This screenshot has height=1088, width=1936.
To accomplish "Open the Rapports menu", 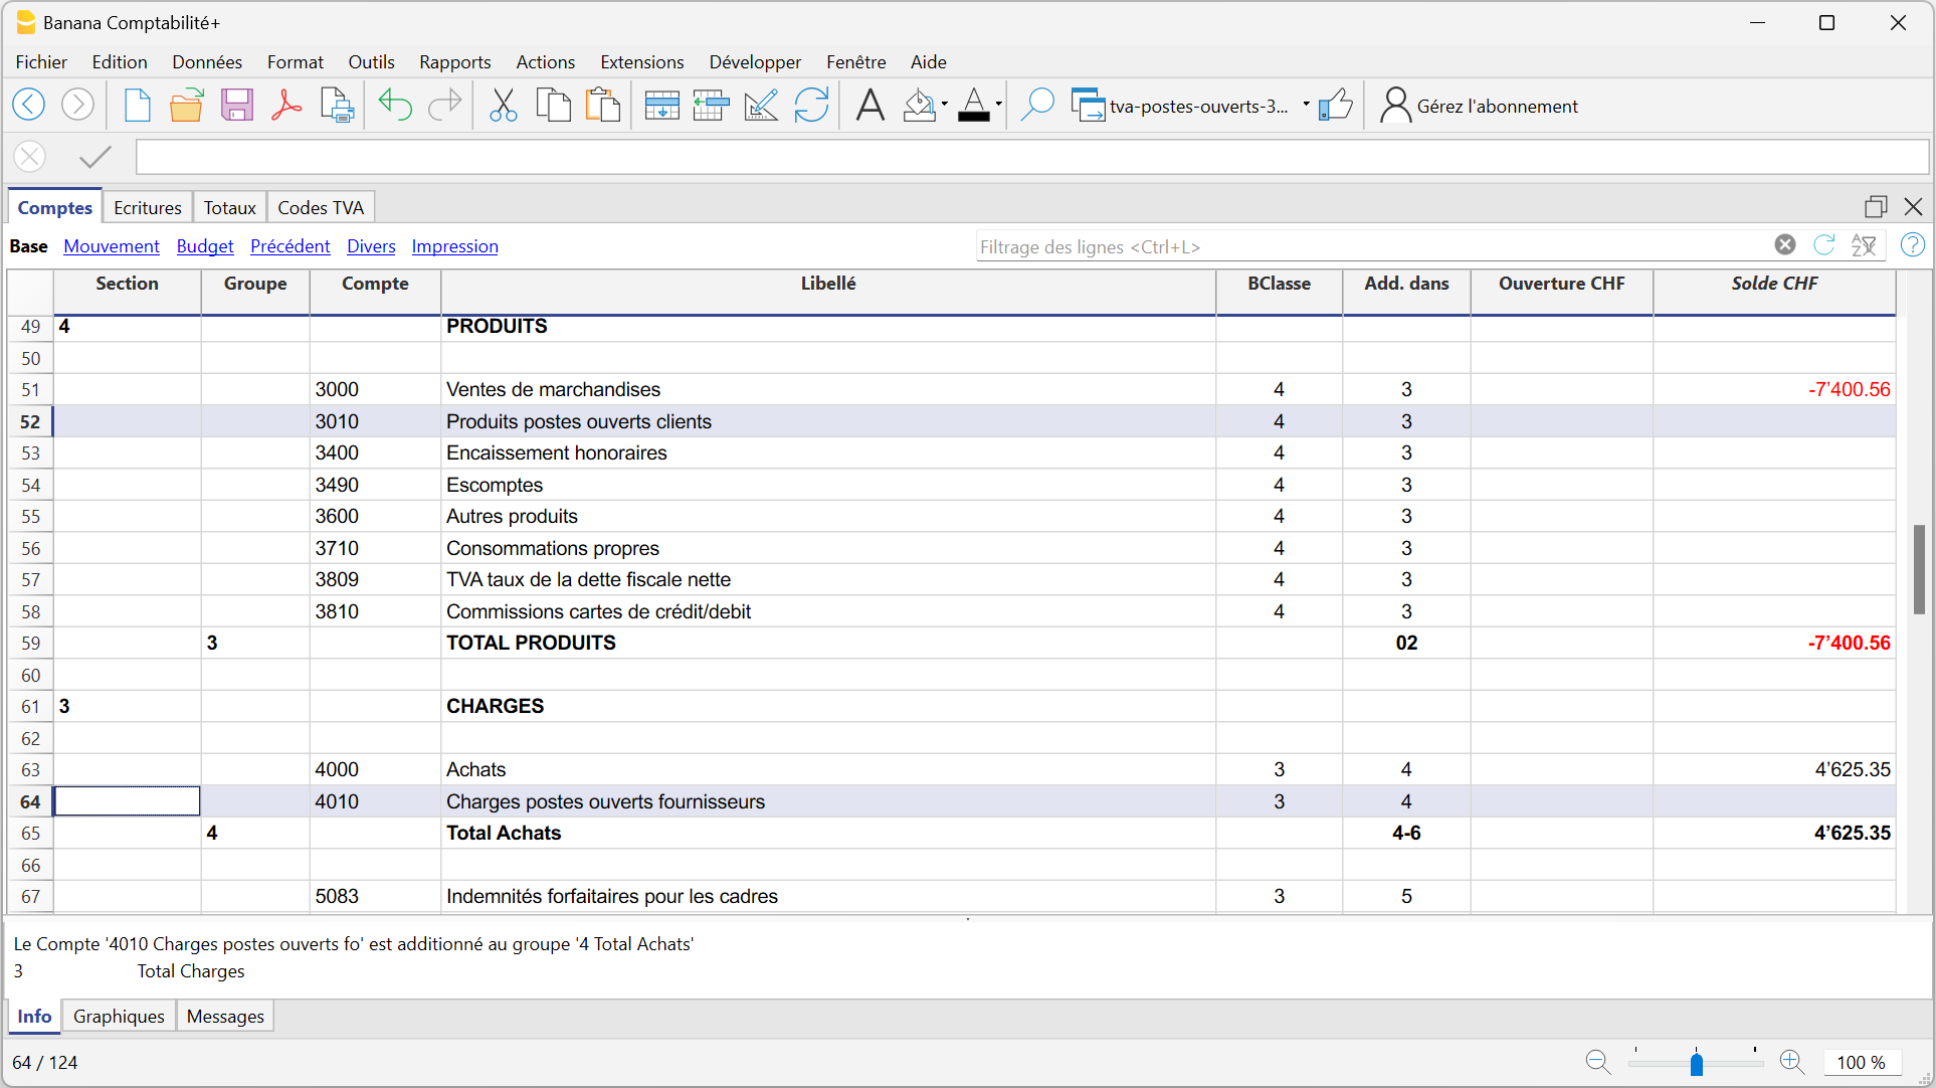I will click(455, 62).
